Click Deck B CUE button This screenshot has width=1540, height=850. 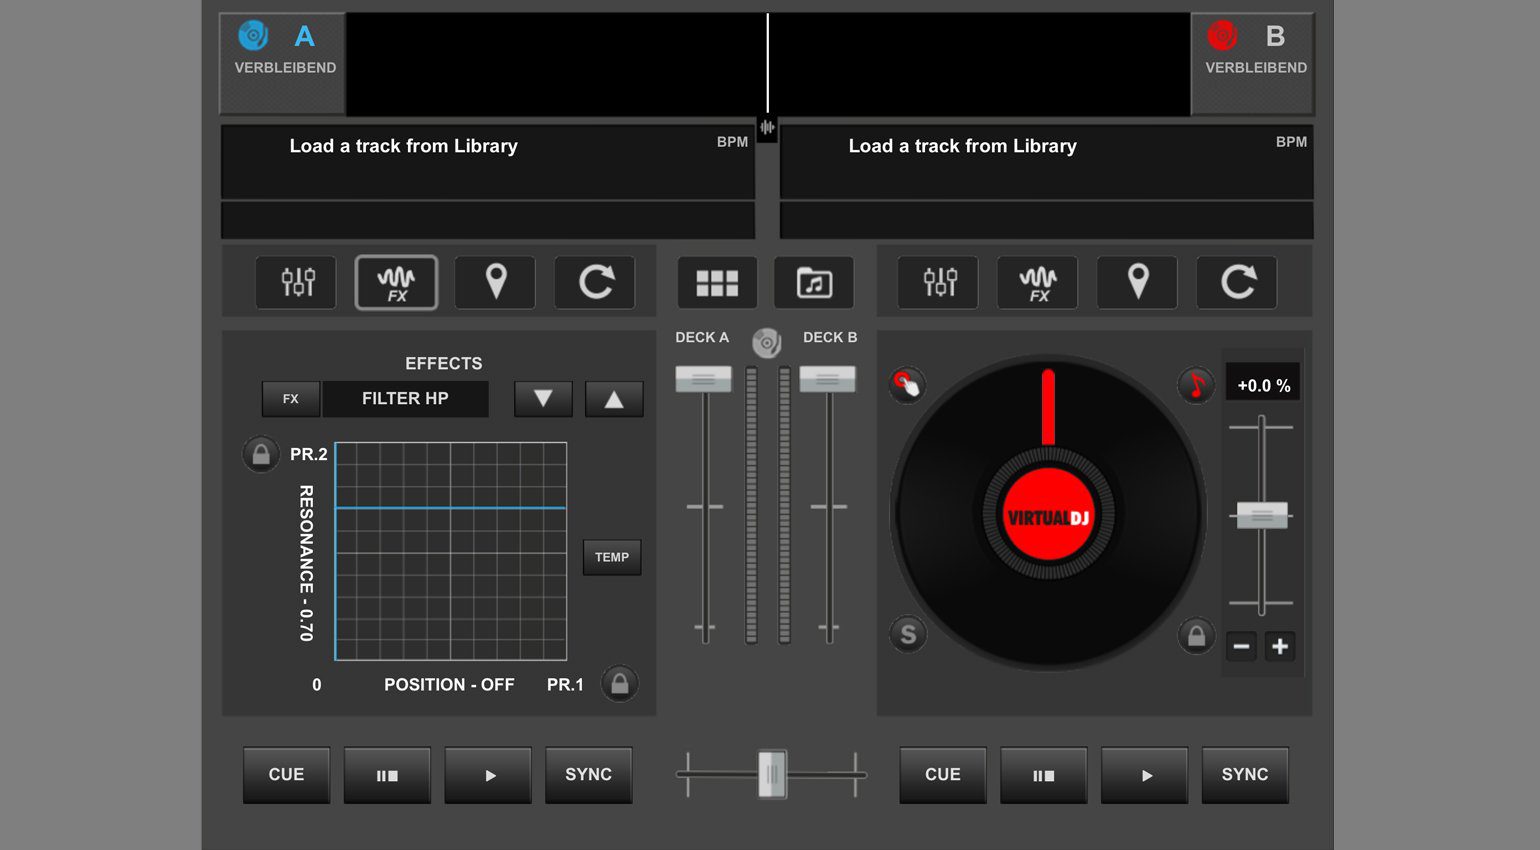click(943, 775)
